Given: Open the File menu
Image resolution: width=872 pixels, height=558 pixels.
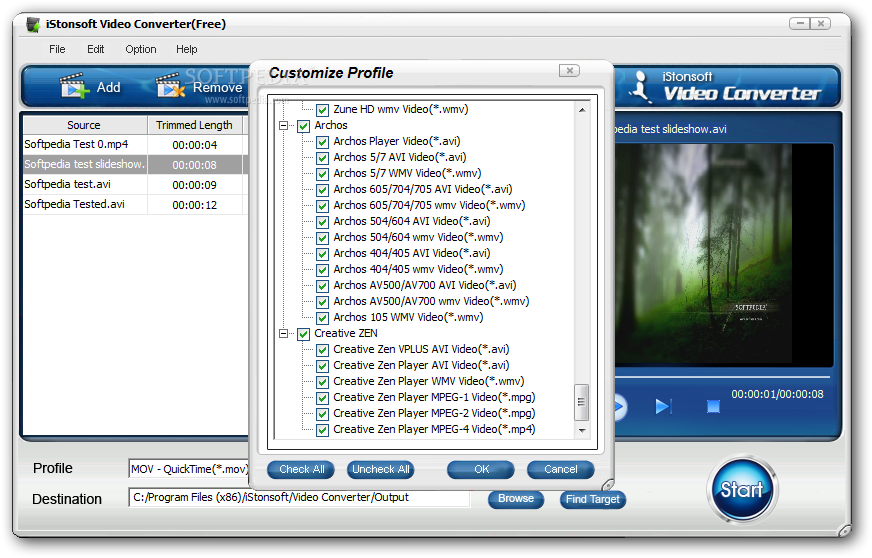Looking at the screenshot, I should tap(57, 49).
